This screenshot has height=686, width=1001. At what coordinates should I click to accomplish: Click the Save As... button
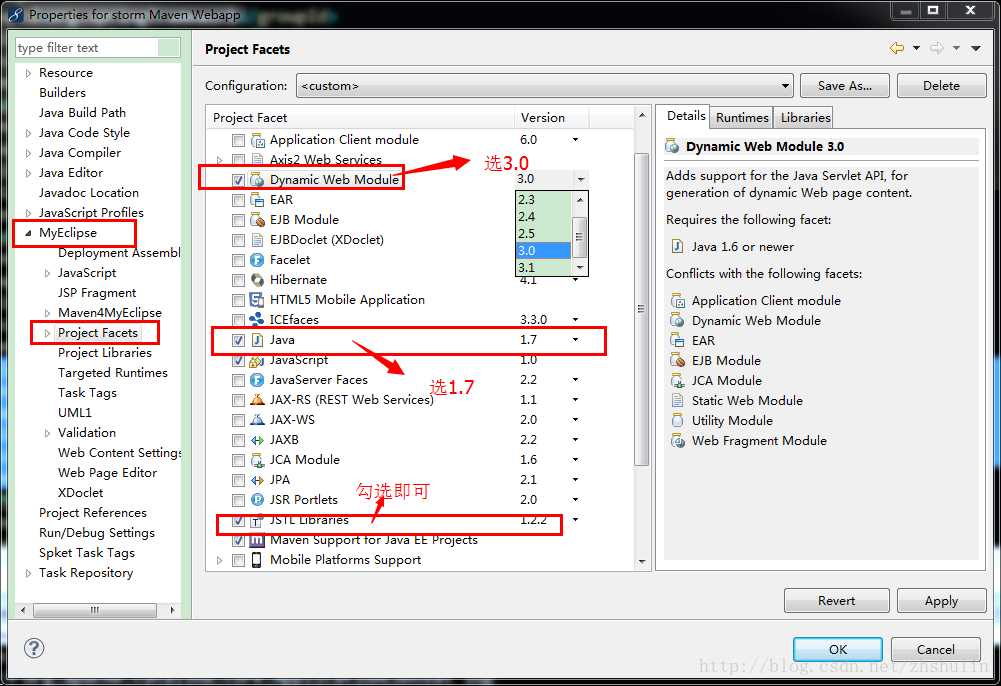pyautogui.click(x=845, y=86)
